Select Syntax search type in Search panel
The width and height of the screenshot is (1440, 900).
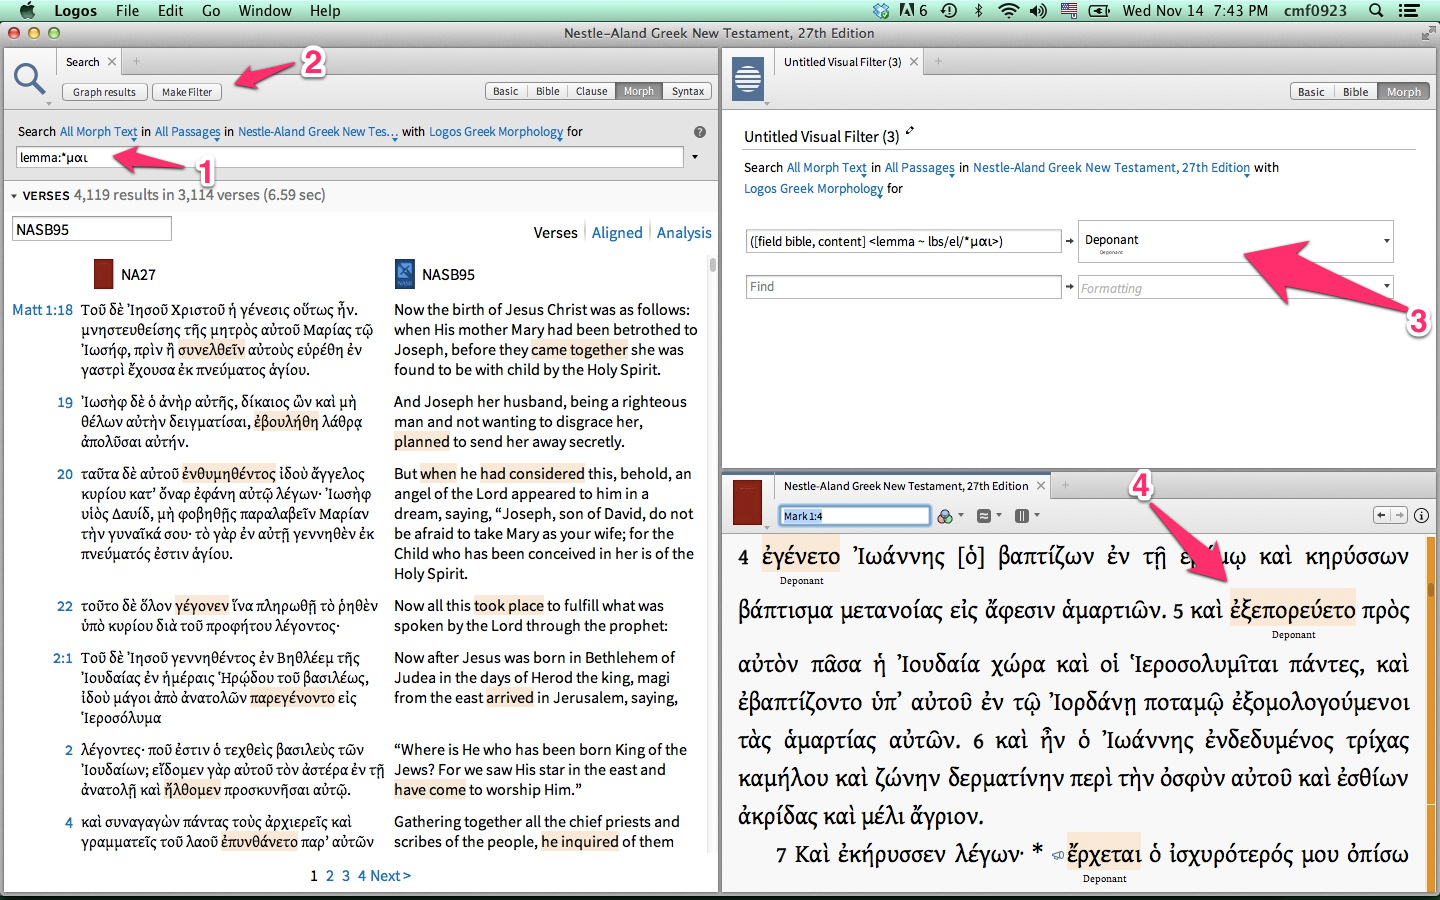(x=688, y=91)
